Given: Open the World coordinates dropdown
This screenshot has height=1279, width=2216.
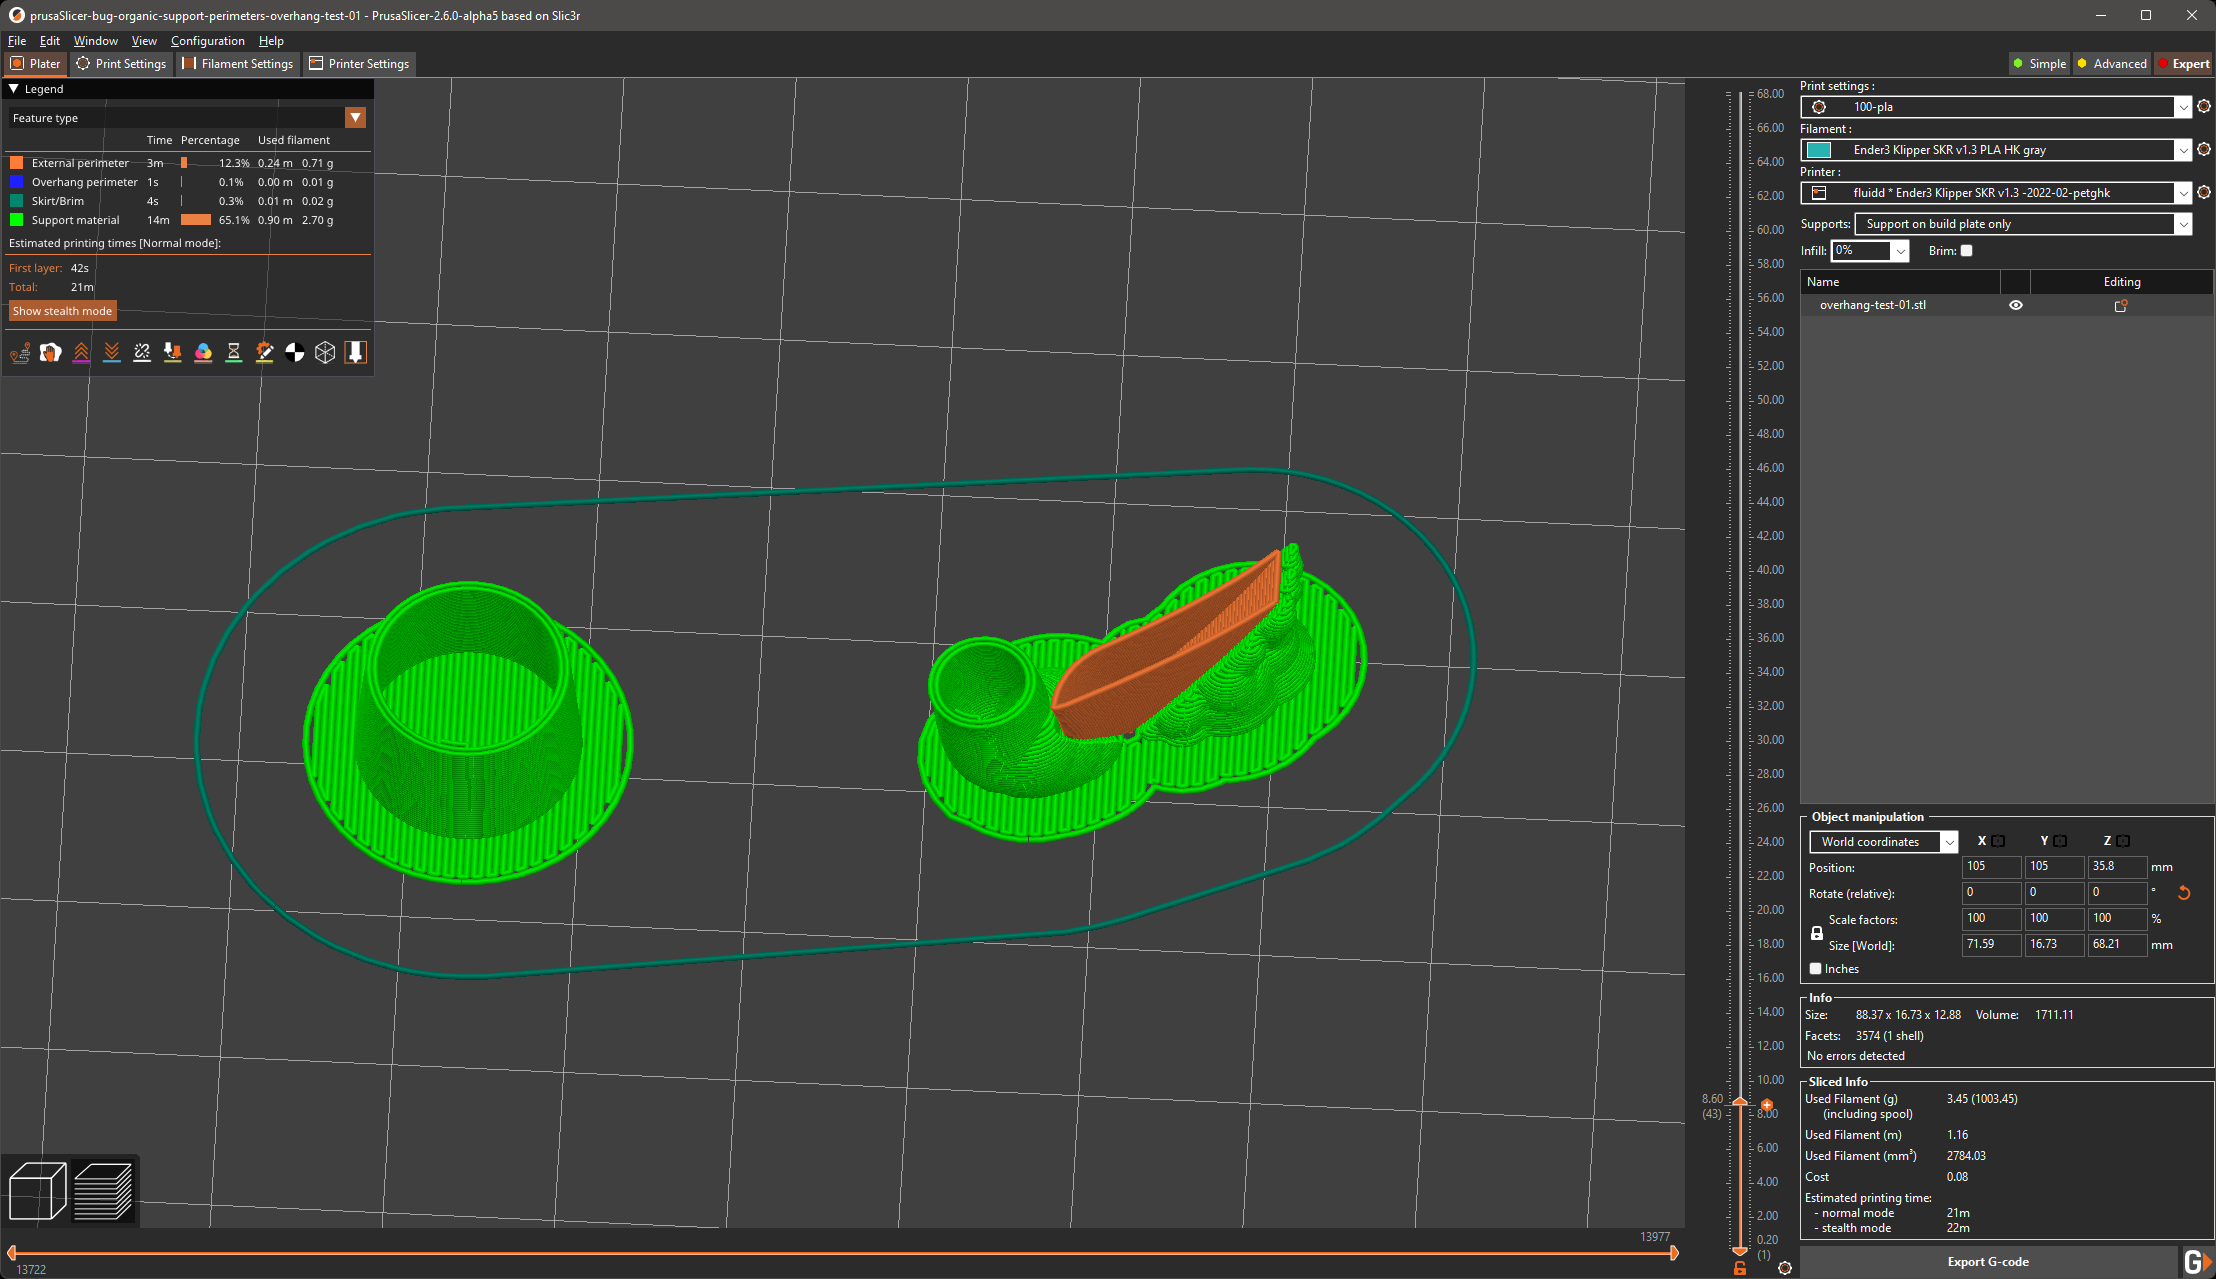Looking at the screenshot, I should pyautogui.click(x=1881, y=841).
